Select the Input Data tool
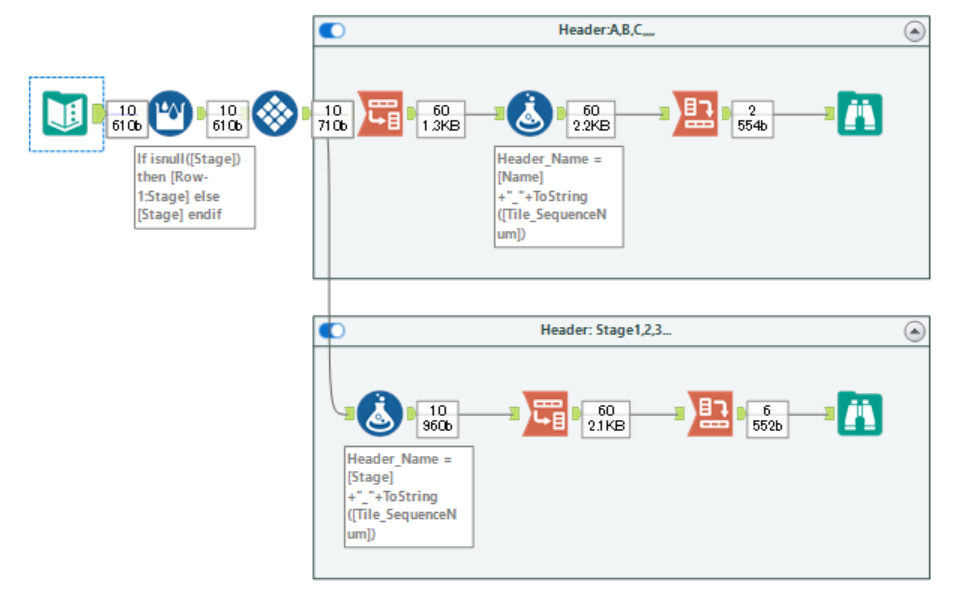This screenshot has width=965, height=589. point(64,113)
